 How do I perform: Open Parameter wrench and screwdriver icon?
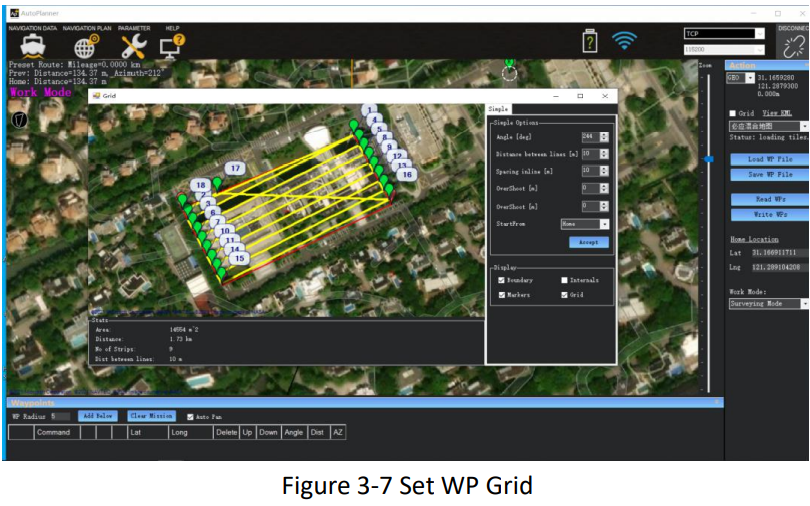pyautogui.click(x=133, y=46)
